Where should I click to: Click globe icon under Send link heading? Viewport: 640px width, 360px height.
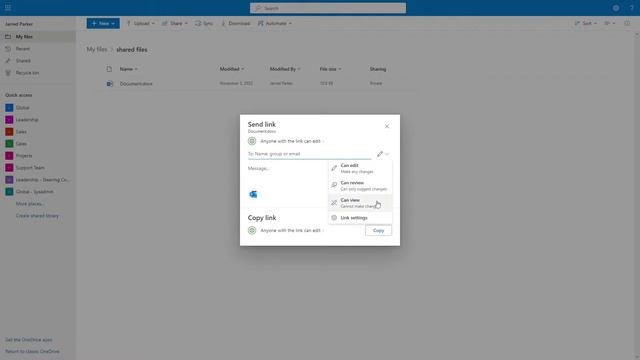point(252,141)
